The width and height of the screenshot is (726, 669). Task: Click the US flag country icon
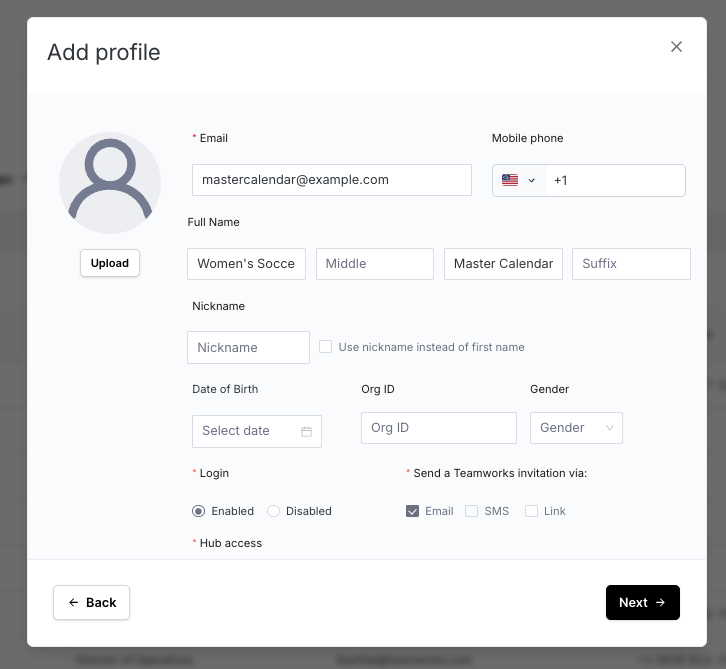pos(510,181)
